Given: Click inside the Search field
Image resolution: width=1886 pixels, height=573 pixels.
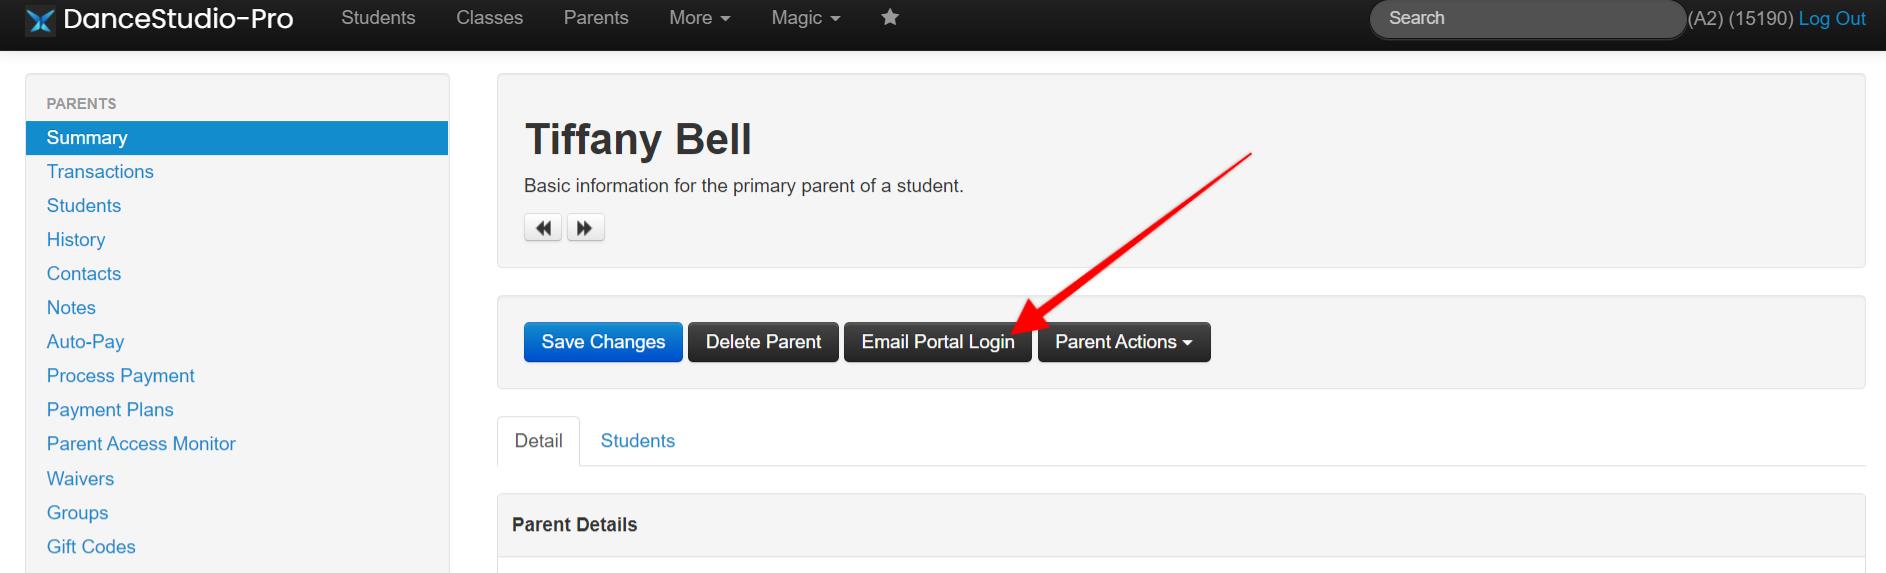Looking at the screenshot, I should pos(1528,19).
